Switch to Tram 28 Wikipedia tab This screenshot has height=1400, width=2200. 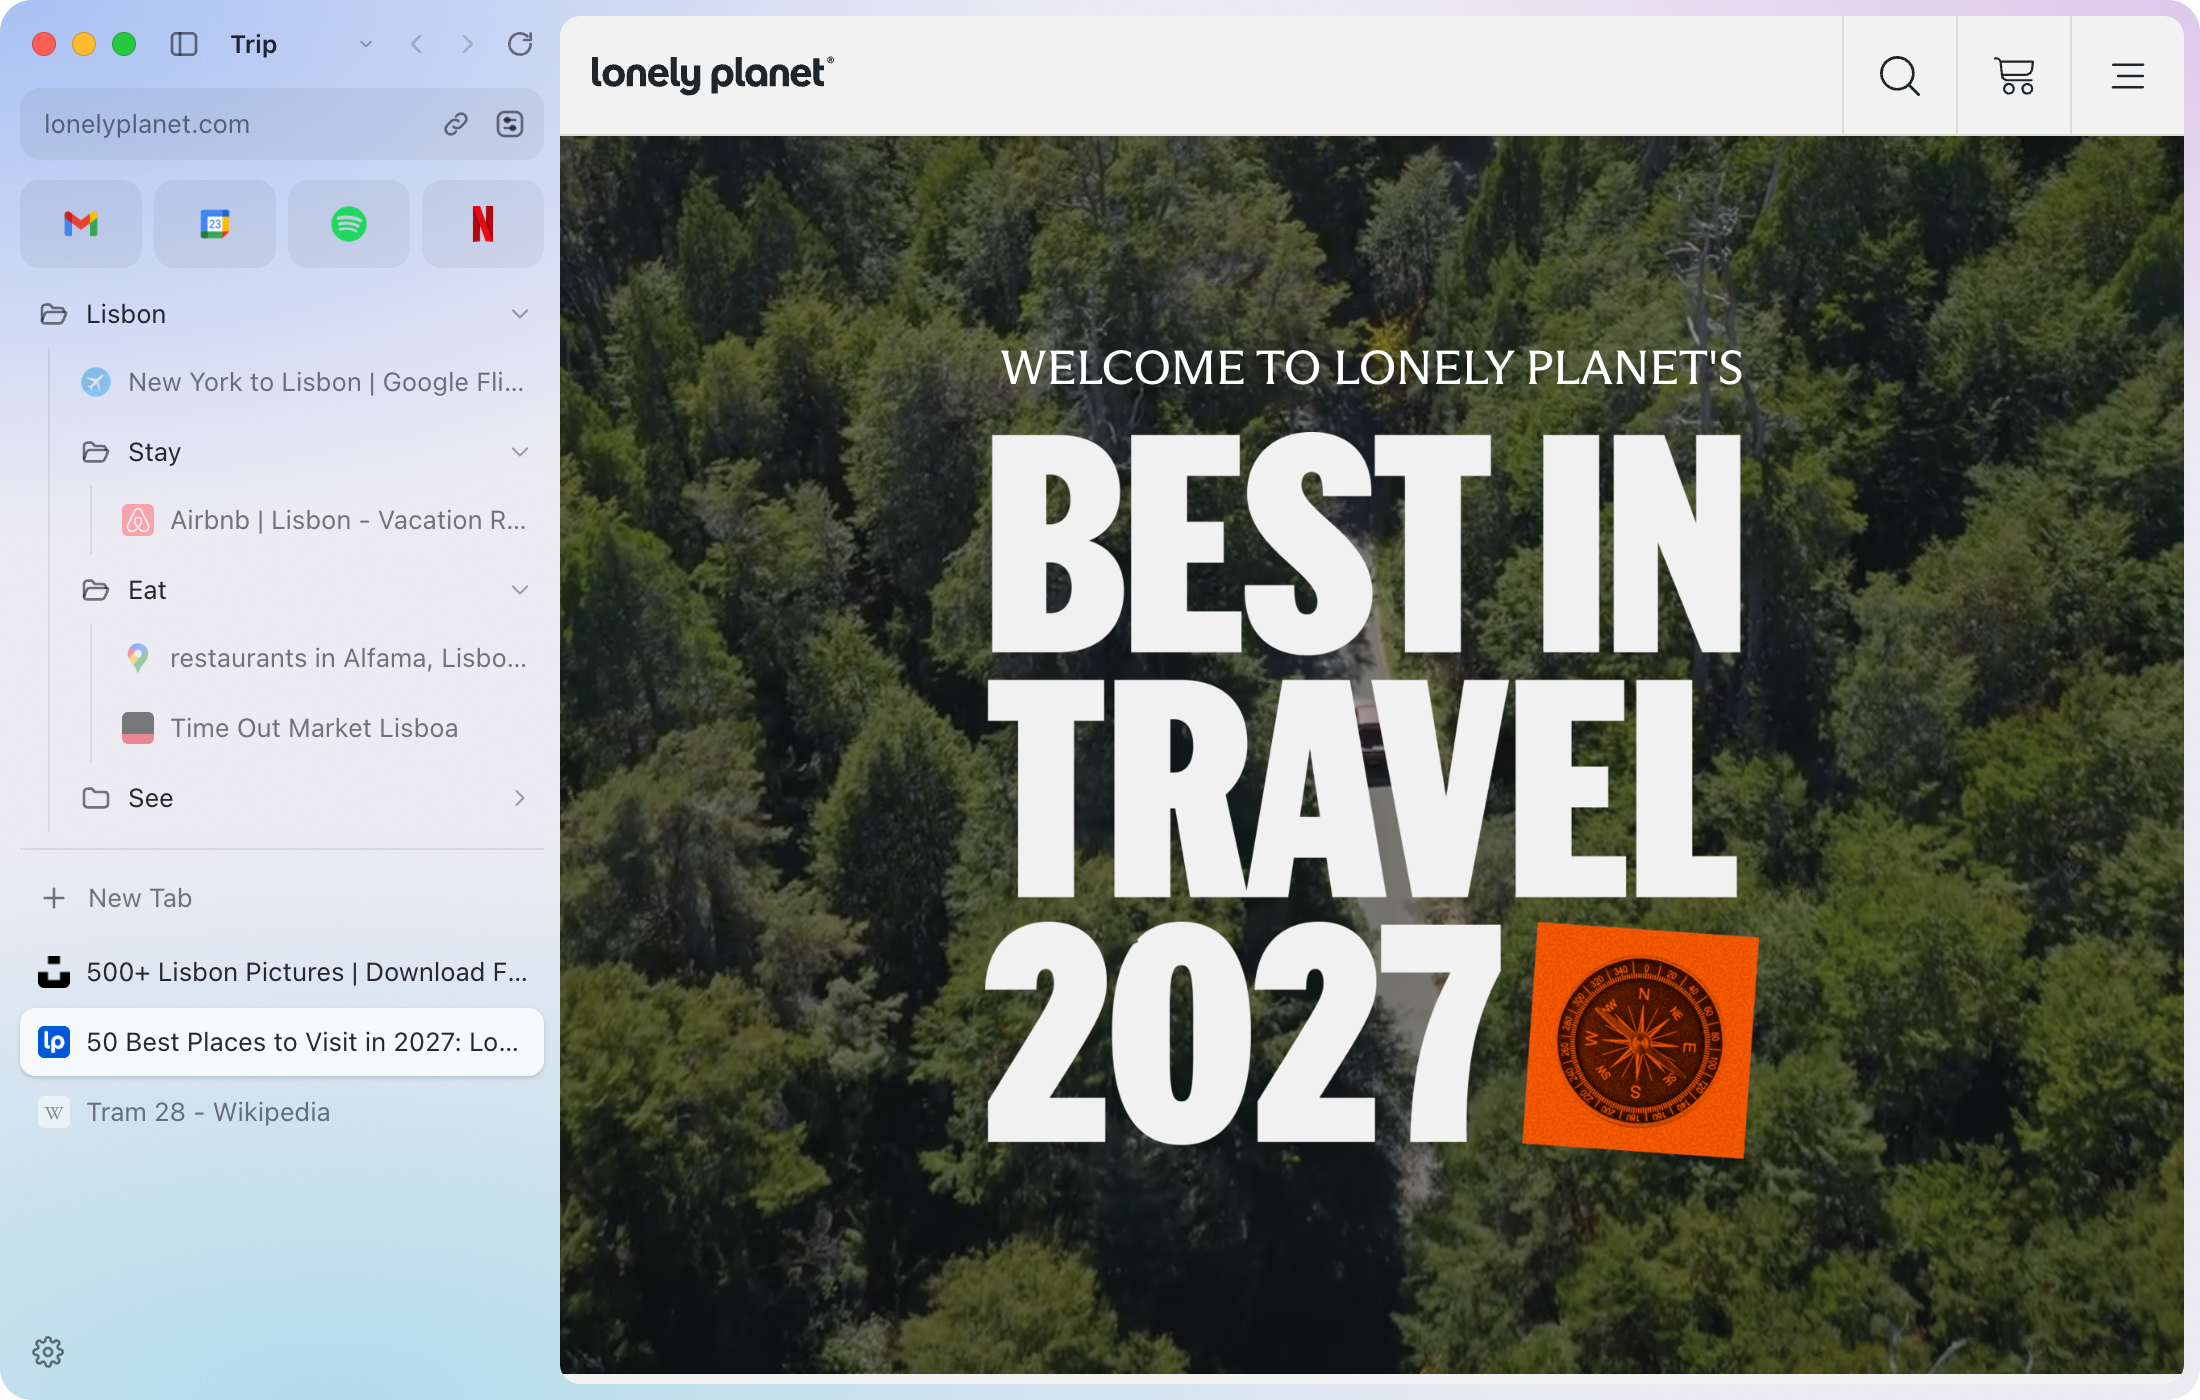point(282,1112)
